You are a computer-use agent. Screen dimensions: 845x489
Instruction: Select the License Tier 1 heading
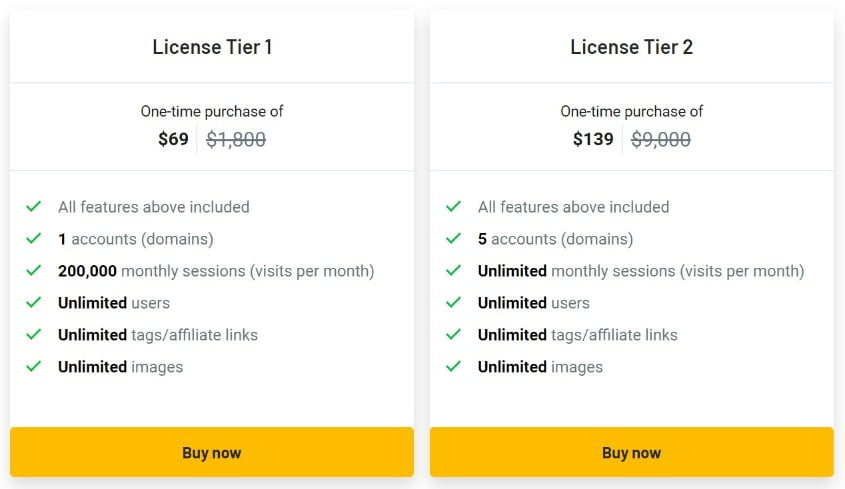click(x=212, y=47)
